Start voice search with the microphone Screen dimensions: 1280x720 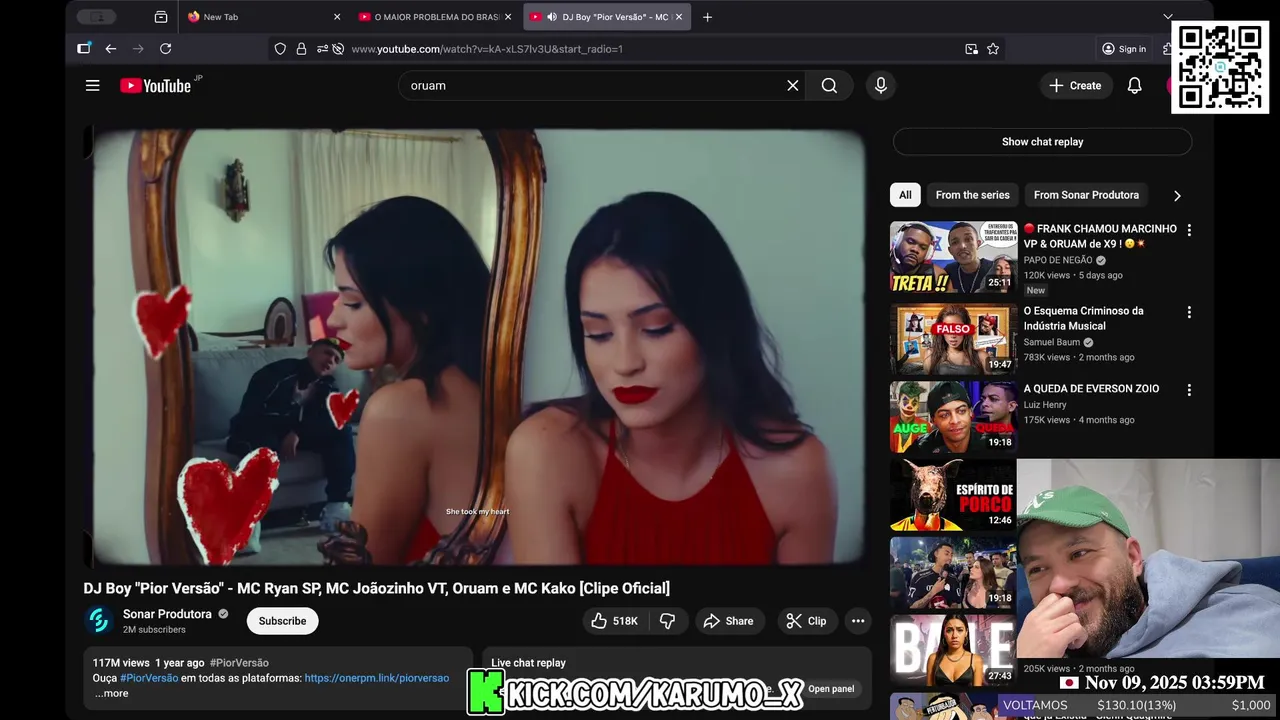pyautogui.click(x=881, y=86)
